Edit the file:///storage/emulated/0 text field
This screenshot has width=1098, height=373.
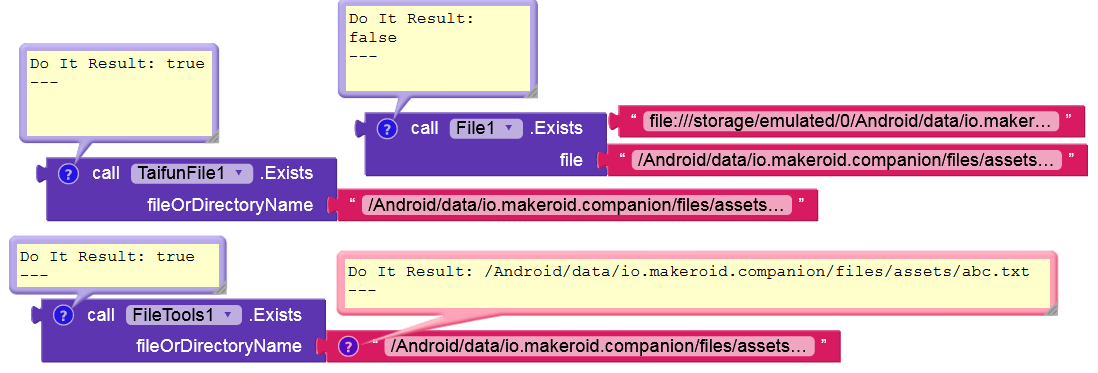pyautogui.click(x=850, y=122)
